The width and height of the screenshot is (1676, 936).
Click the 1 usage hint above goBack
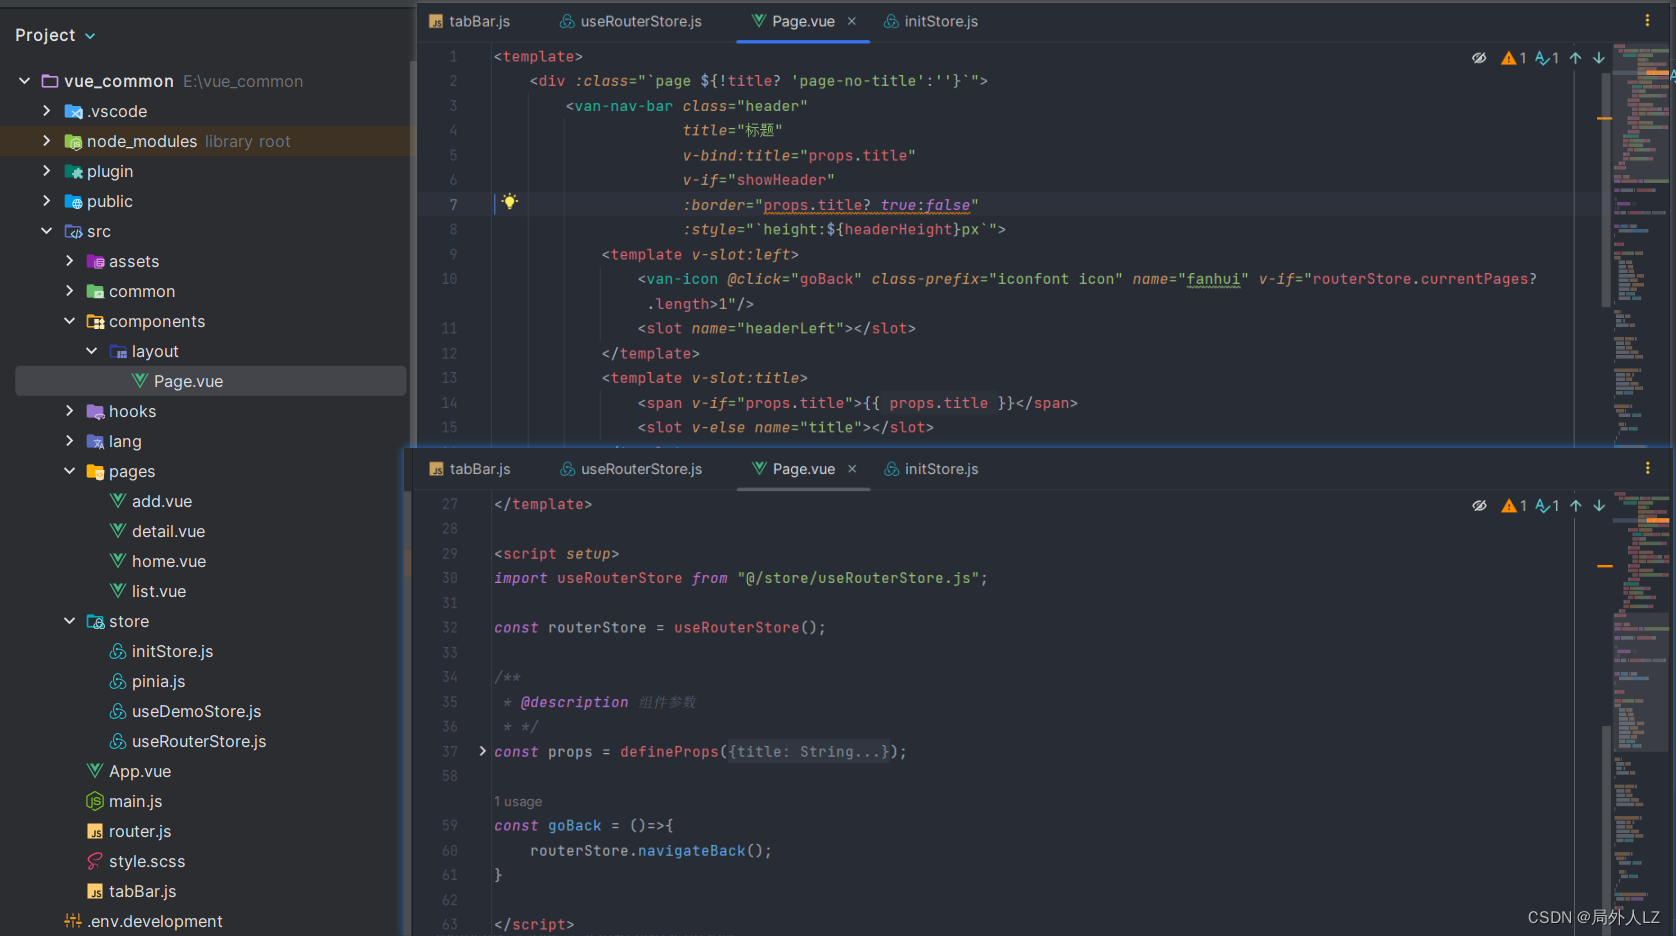tap(518, 801)
